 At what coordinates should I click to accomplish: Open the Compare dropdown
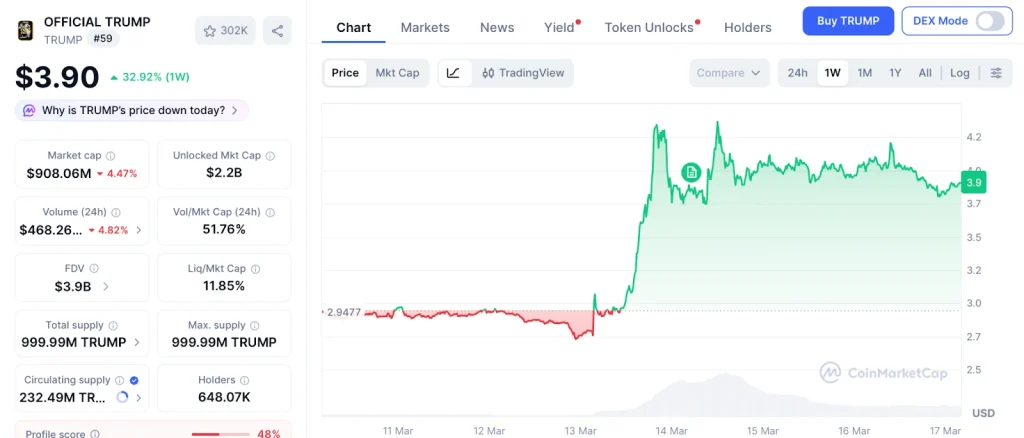[x=729, y=73]
